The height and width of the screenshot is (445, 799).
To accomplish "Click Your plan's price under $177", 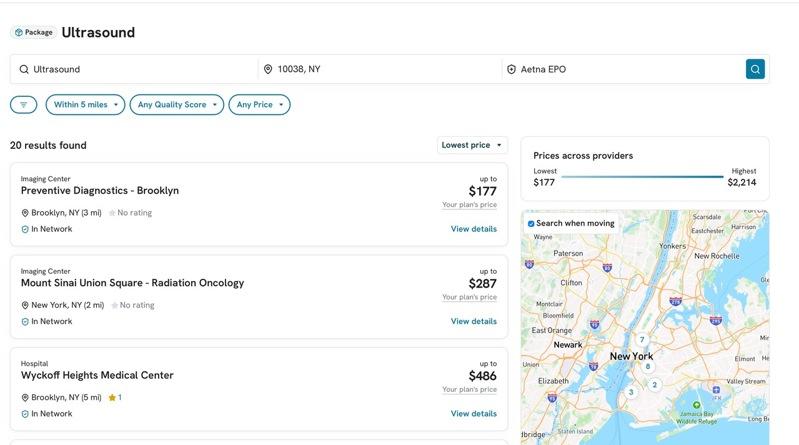I will [x=469, y=205].
